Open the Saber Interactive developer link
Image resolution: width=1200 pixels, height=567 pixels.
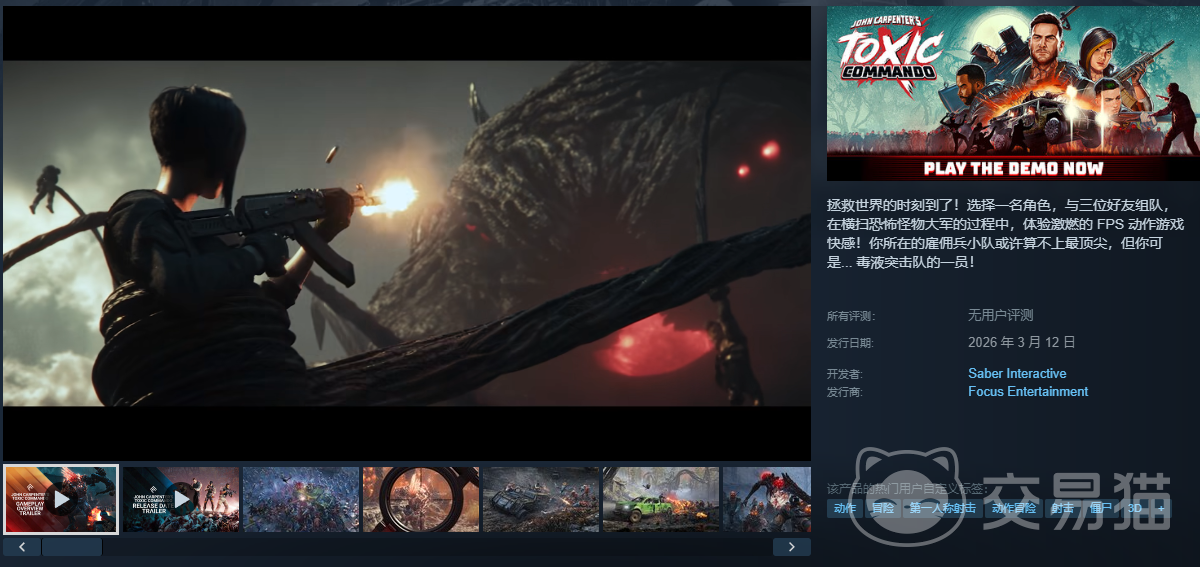(x=1017, y=374)
